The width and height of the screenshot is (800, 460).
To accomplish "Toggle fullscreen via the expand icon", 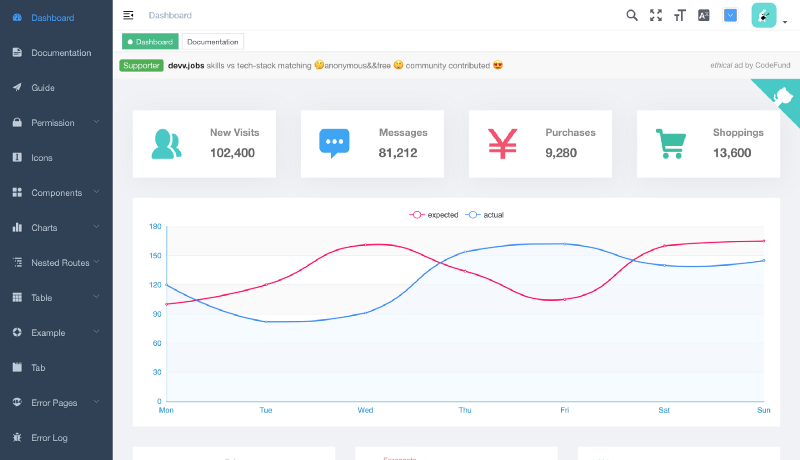I will coord(656,15).
